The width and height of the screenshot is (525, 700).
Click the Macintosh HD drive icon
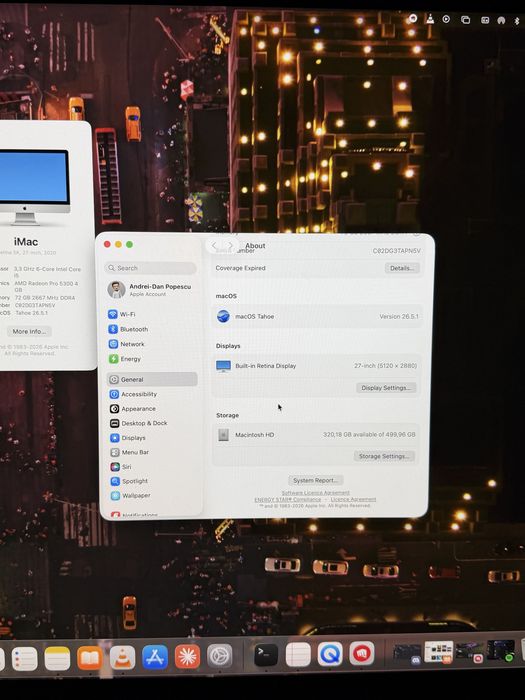(223, 435)
